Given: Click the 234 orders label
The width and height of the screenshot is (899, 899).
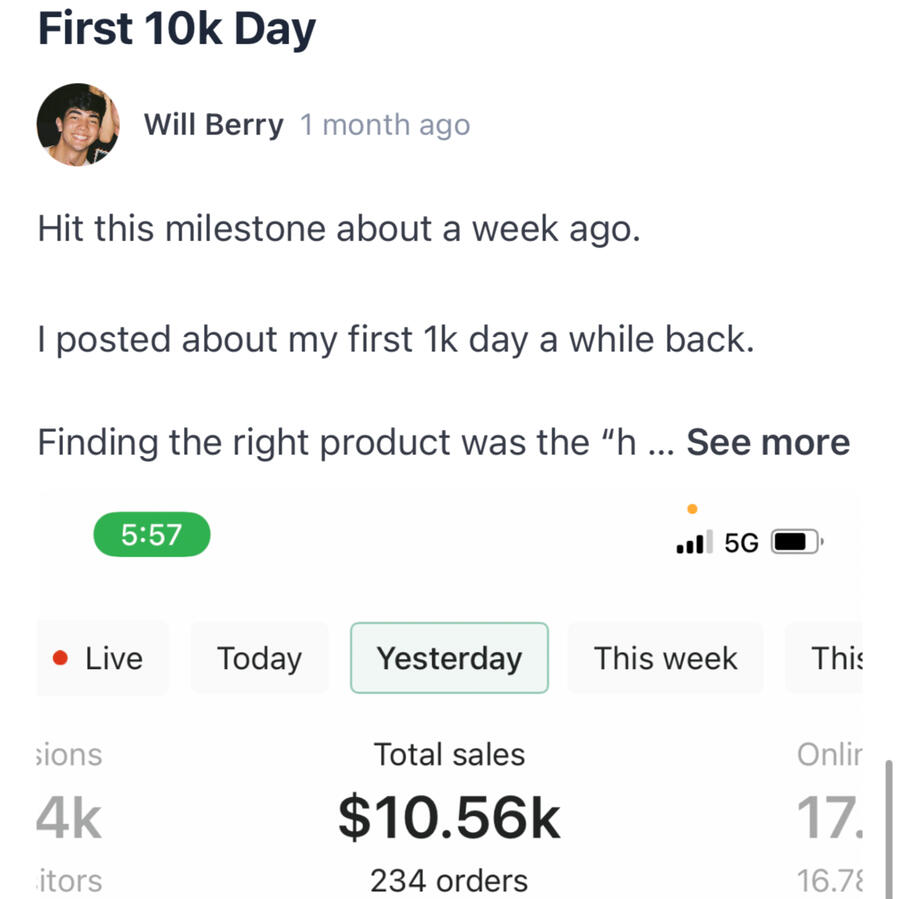Looking at the screenshot, I should tap(449, 881).
